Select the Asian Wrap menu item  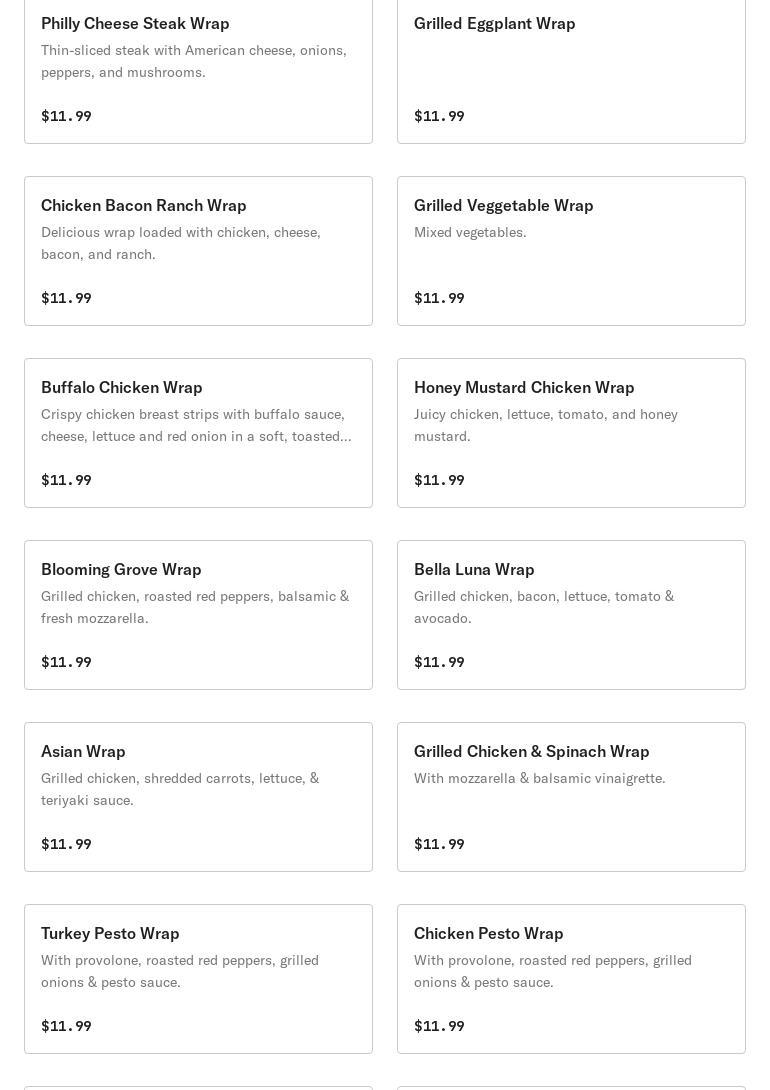coord(198,797)
